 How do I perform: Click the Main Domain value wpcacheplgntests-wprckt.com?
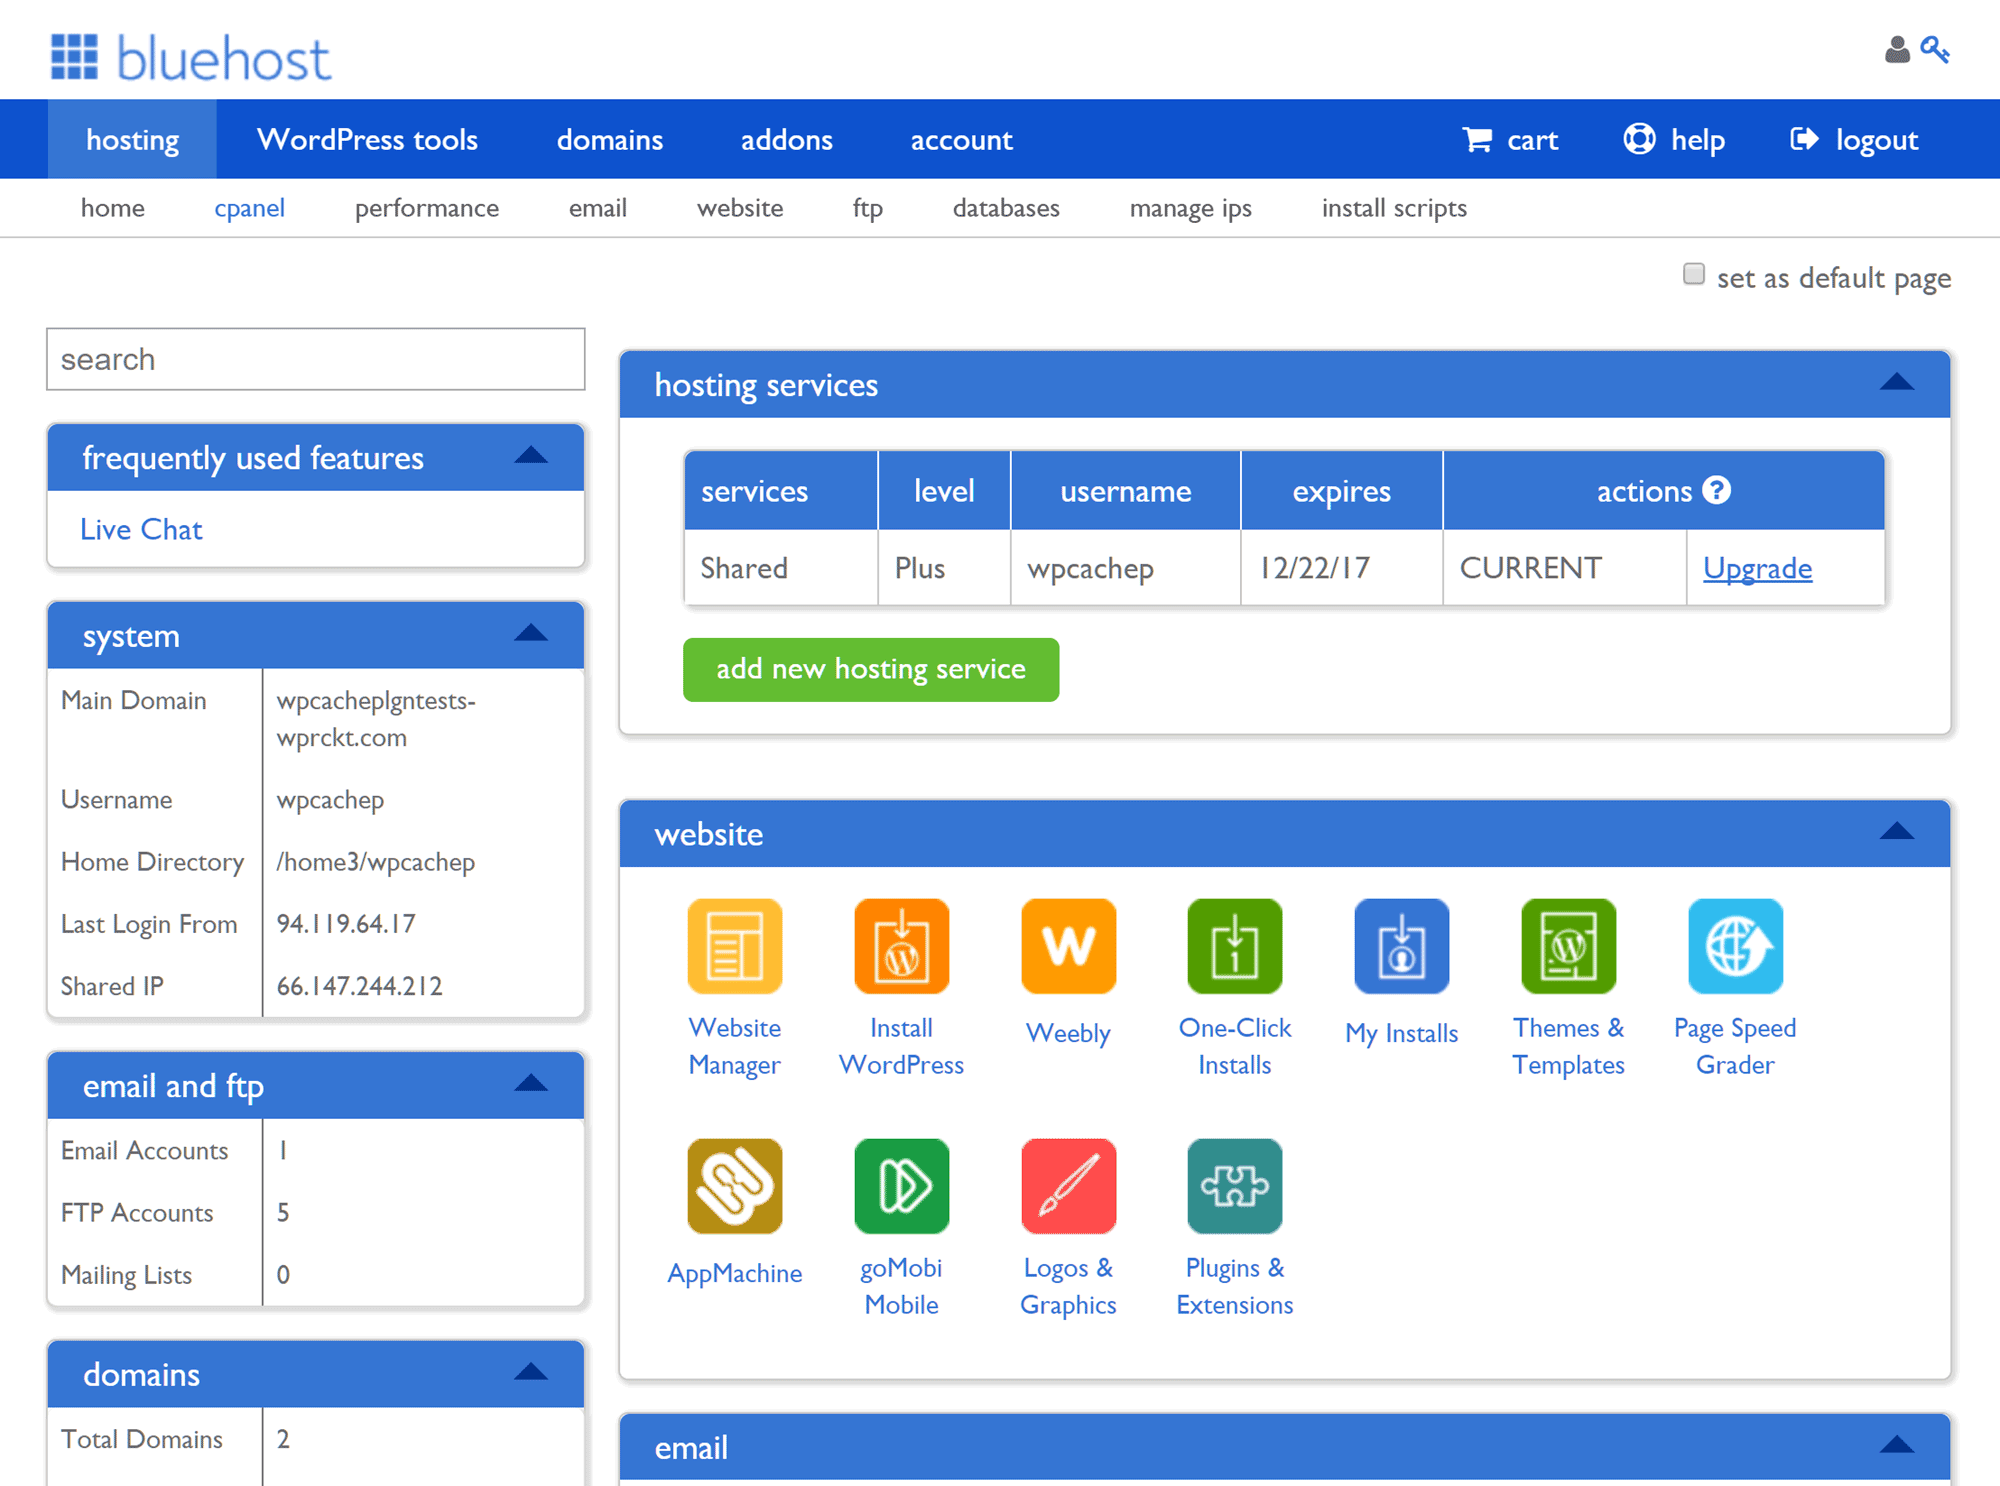pyautogui.click(x=376, y=719)
